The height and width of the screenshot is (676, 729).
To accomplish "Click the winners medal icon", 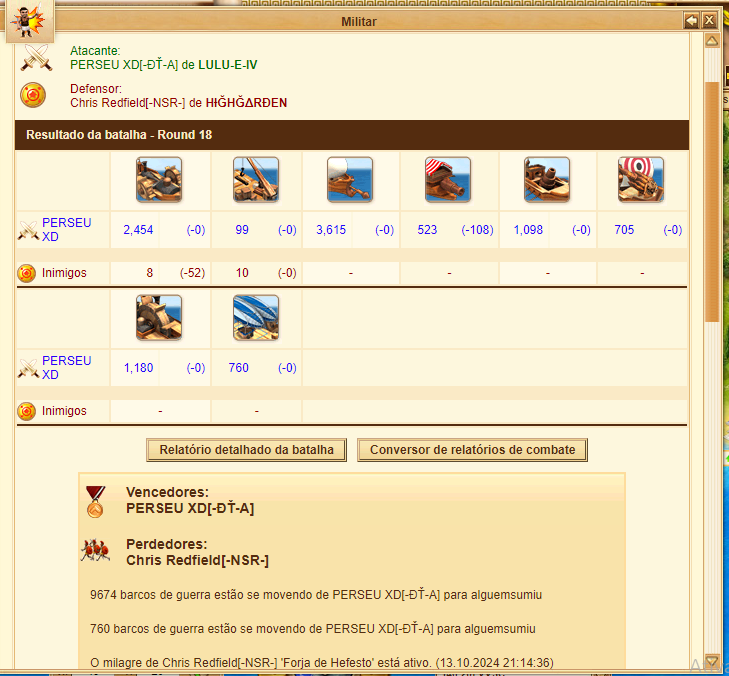I will click(95, 502).
